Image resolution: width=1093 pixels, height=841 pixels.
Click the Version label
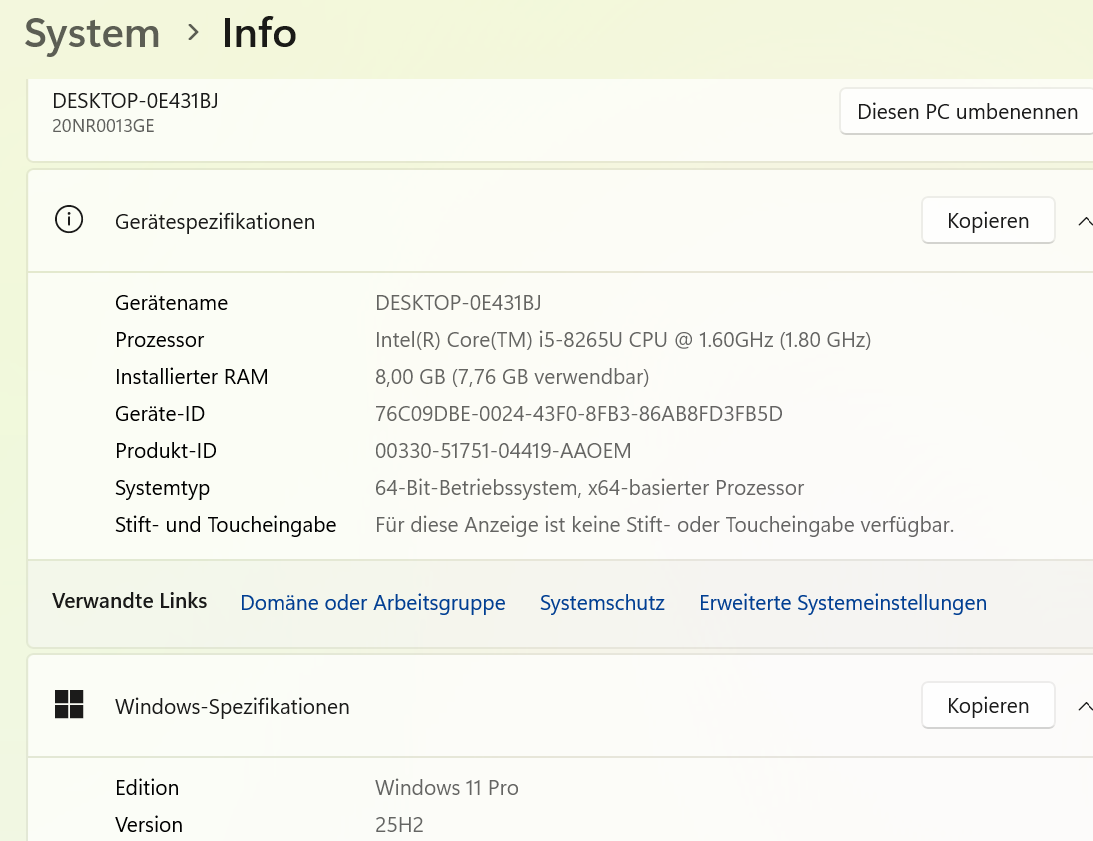[x=149, y=824]
